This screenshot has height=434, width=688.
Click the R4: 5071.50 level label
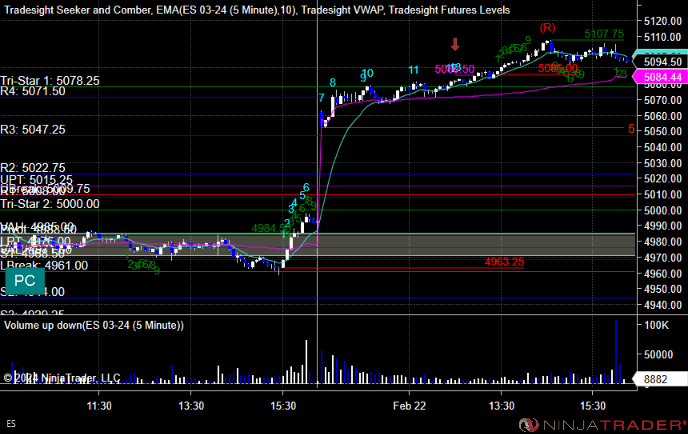[33, 91]
